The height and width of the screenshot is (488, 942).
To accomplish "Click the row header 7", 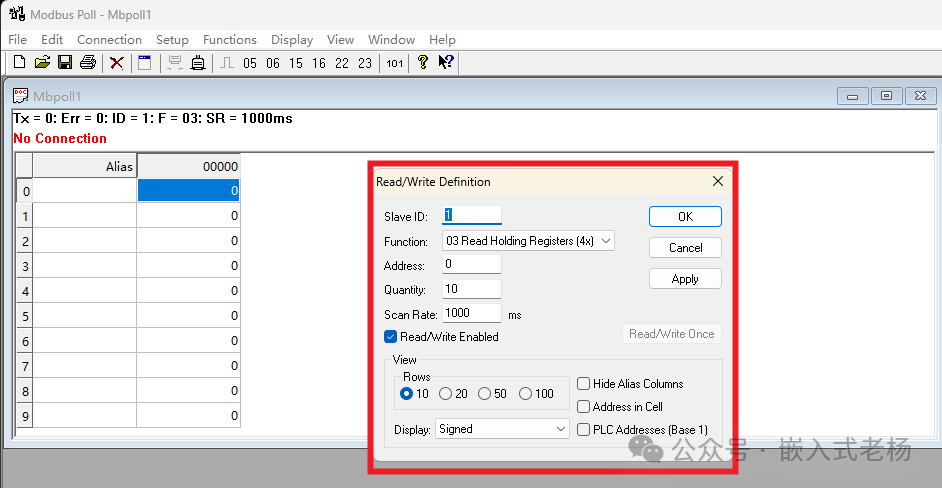I will [x=24, y=365].
